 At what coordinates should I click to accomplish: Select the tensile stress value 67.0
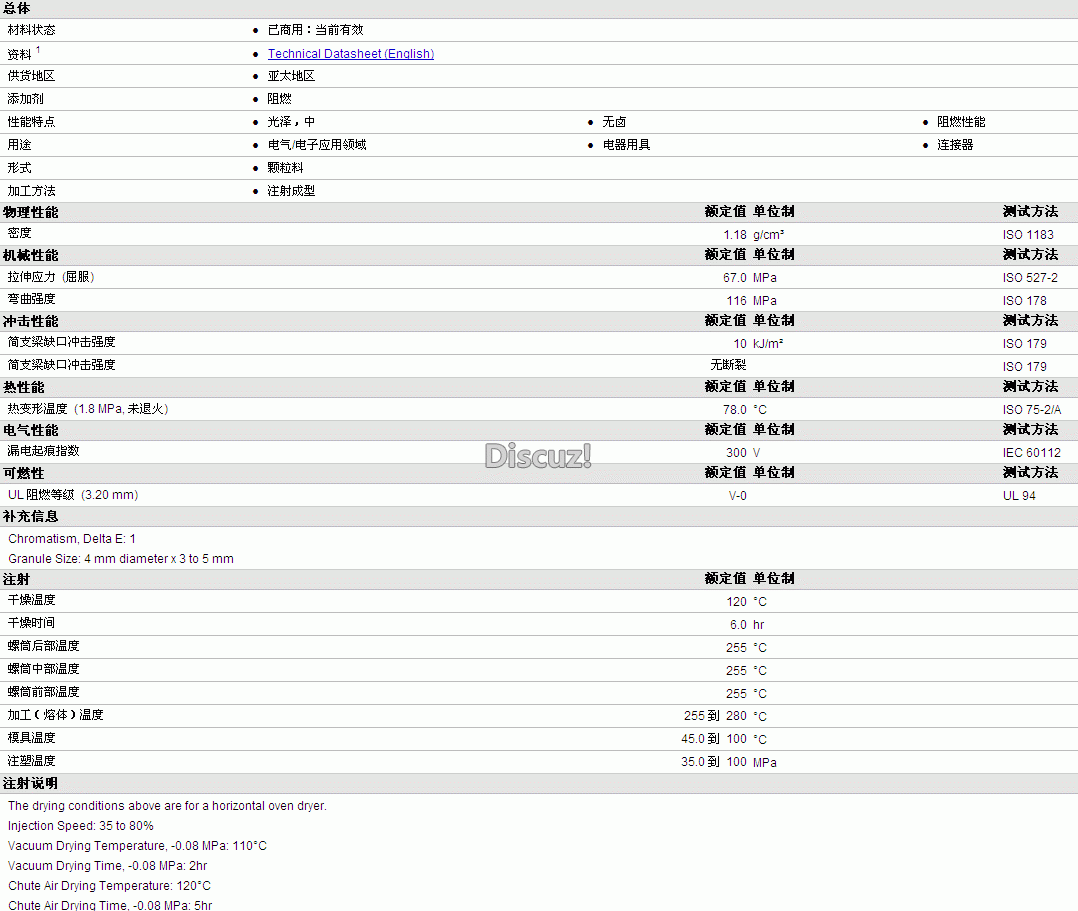(734, 278)
